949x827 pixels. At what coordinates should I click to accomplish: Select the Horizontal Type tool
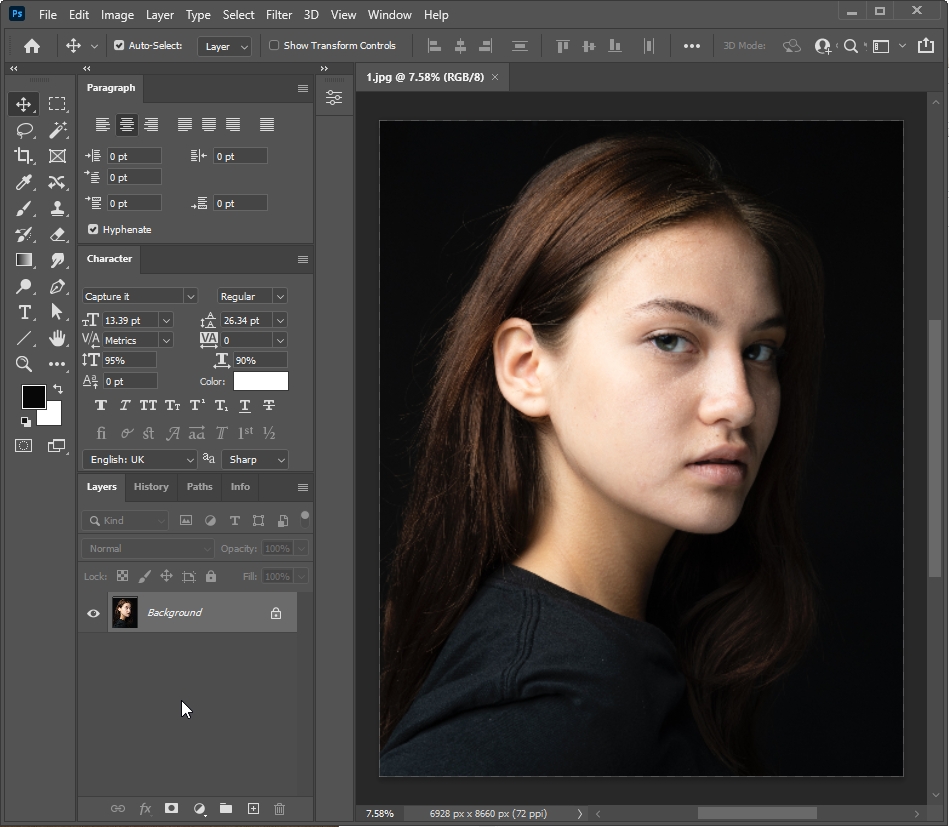click(24, 312)
